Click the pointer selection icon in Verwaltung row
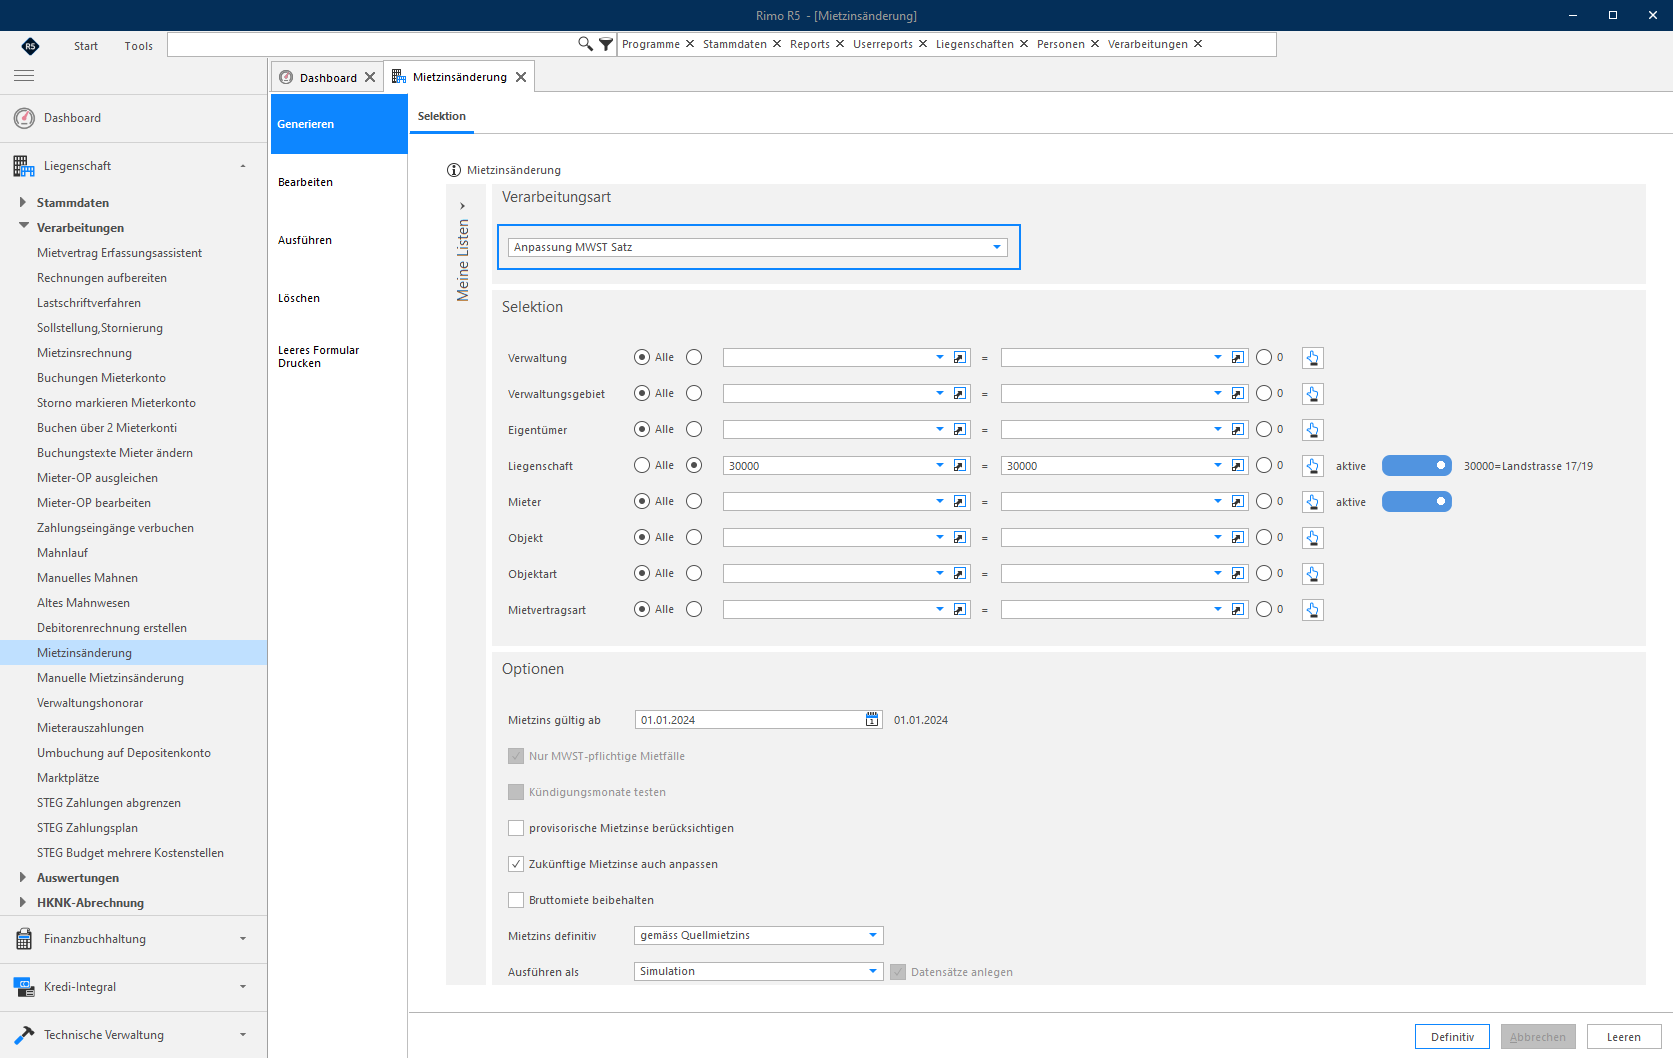Screen dimensions: 1673x1058 pyautogui.click(x=1313, y=358)
